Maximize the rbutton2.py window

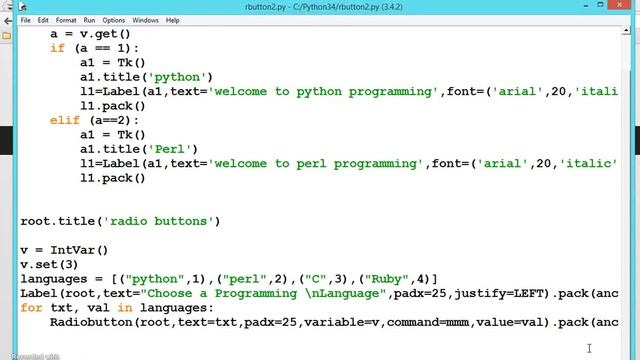click(600, 5)
